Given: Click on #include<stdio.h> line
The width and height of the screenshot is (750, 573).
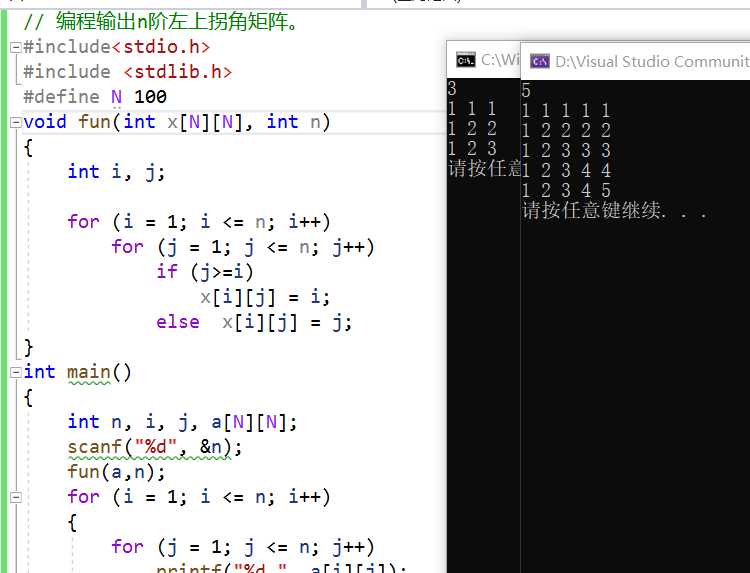Looking at the screenshot, I should (117, 47).
